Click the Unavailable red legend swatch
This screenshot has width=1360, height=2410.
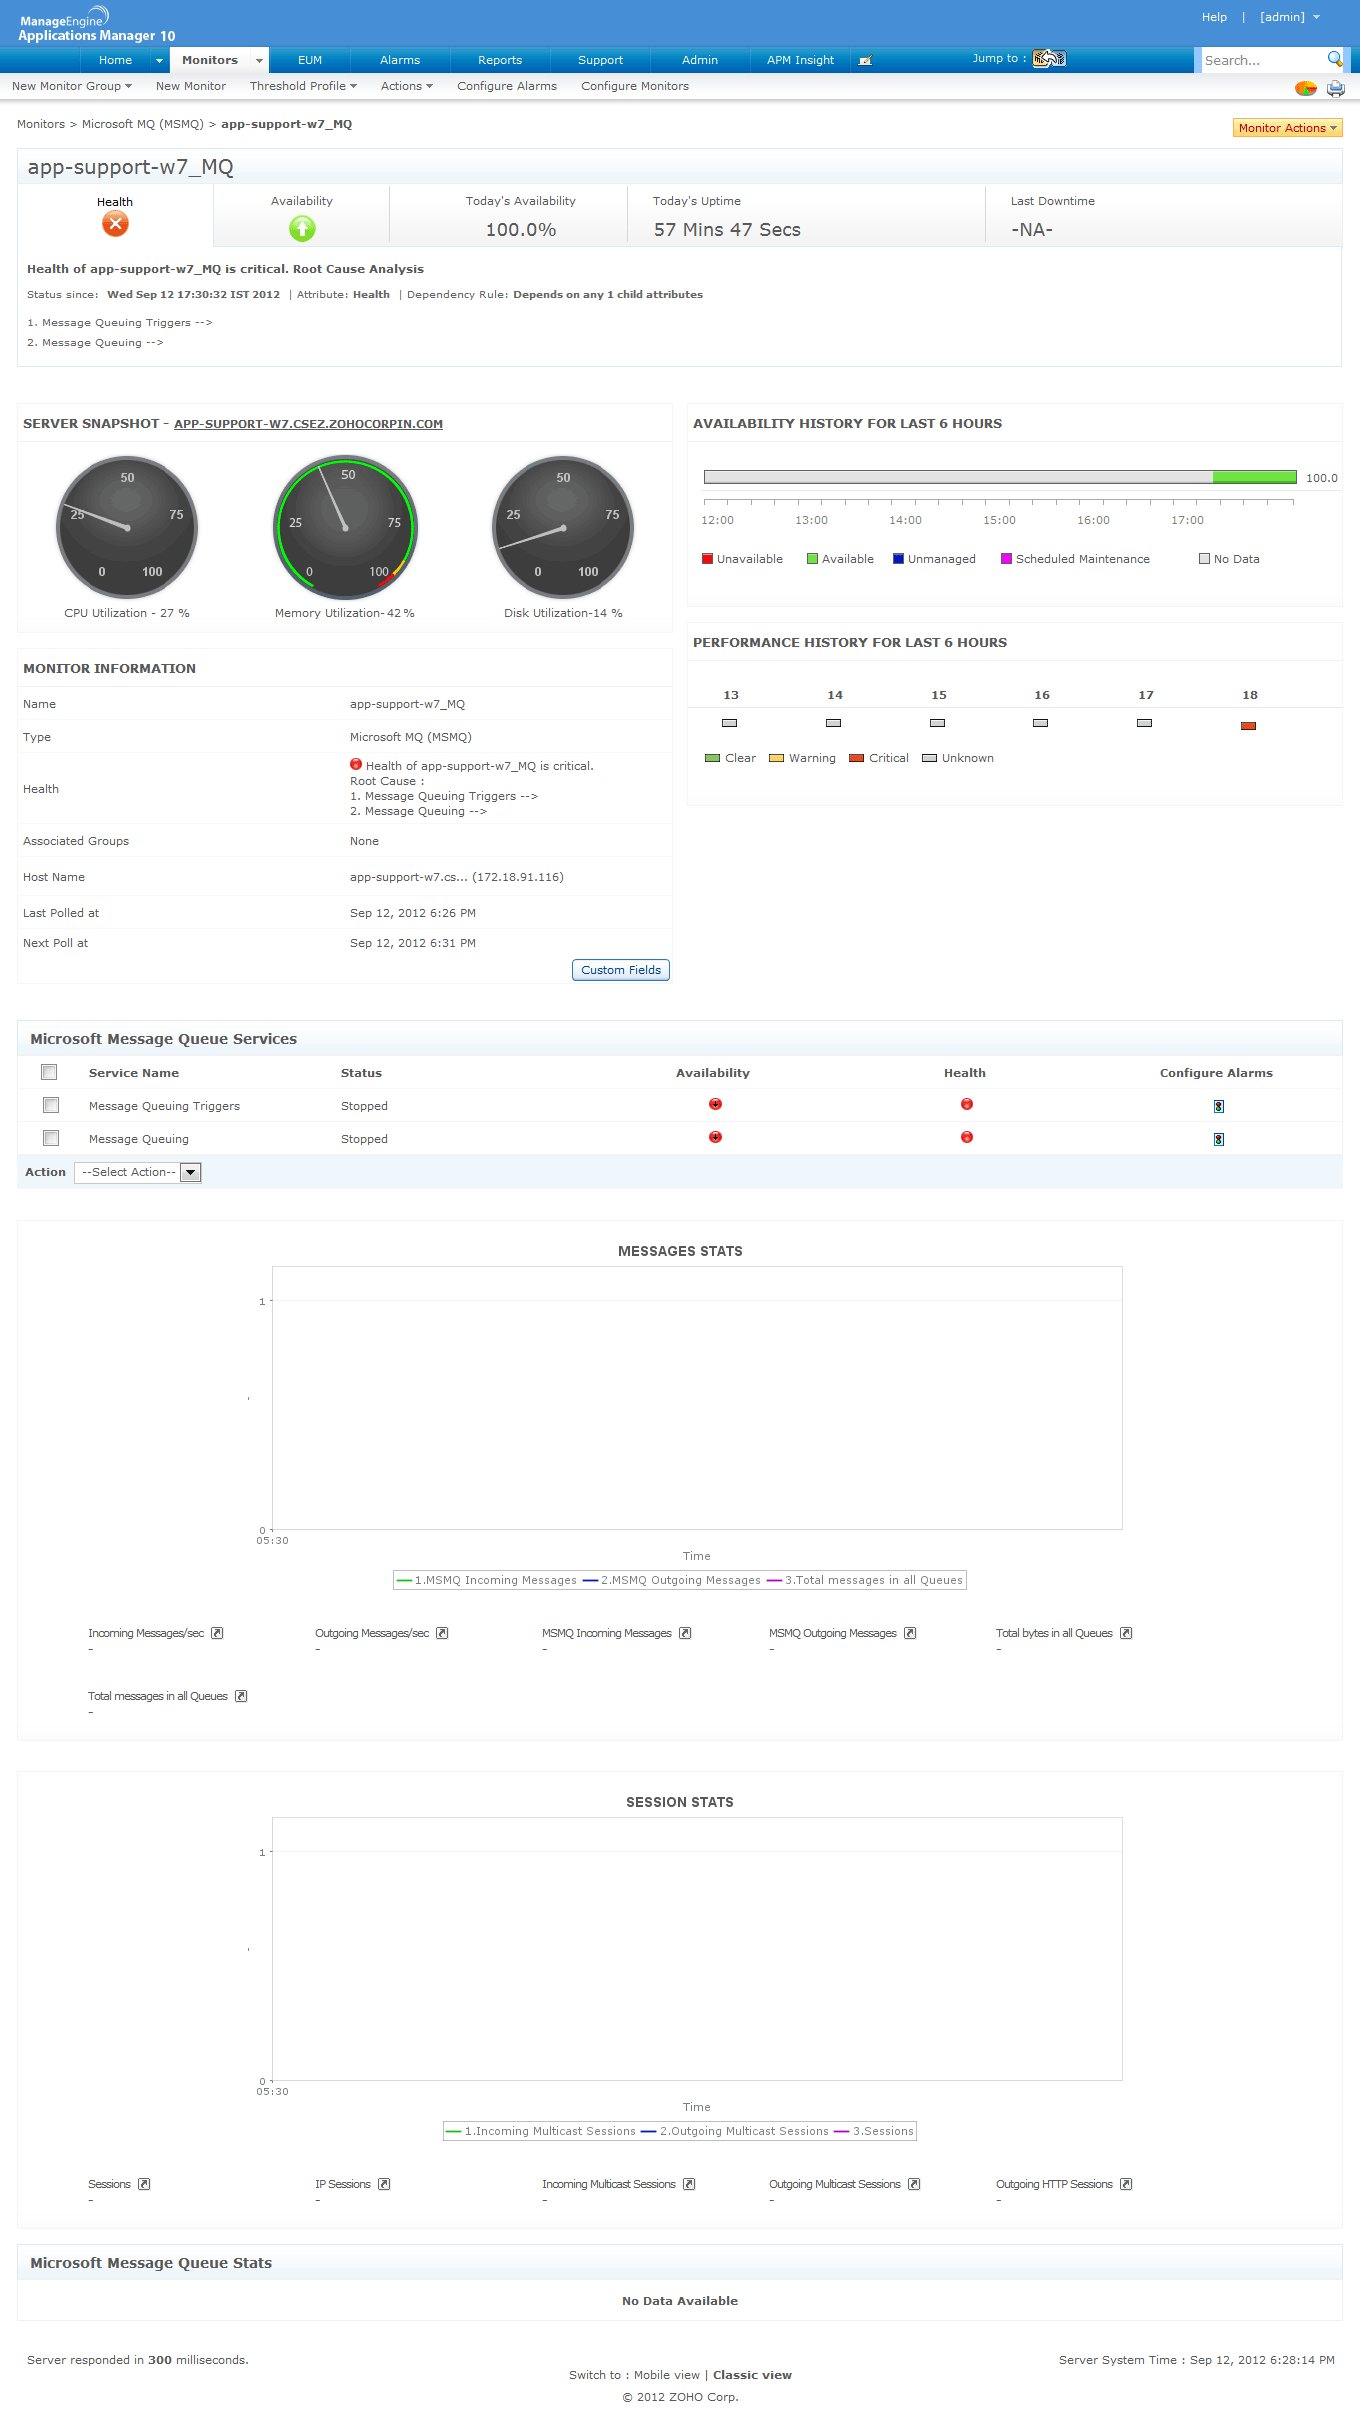click(707, 559)
